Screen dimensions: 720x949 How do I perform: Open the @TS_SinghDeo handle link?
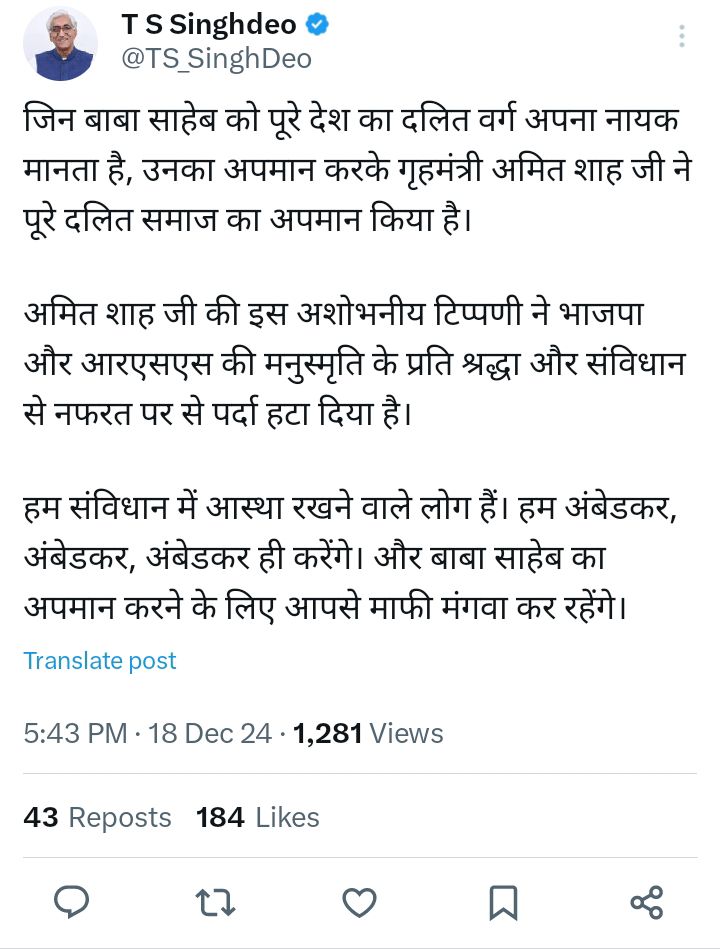pos(216,59)
